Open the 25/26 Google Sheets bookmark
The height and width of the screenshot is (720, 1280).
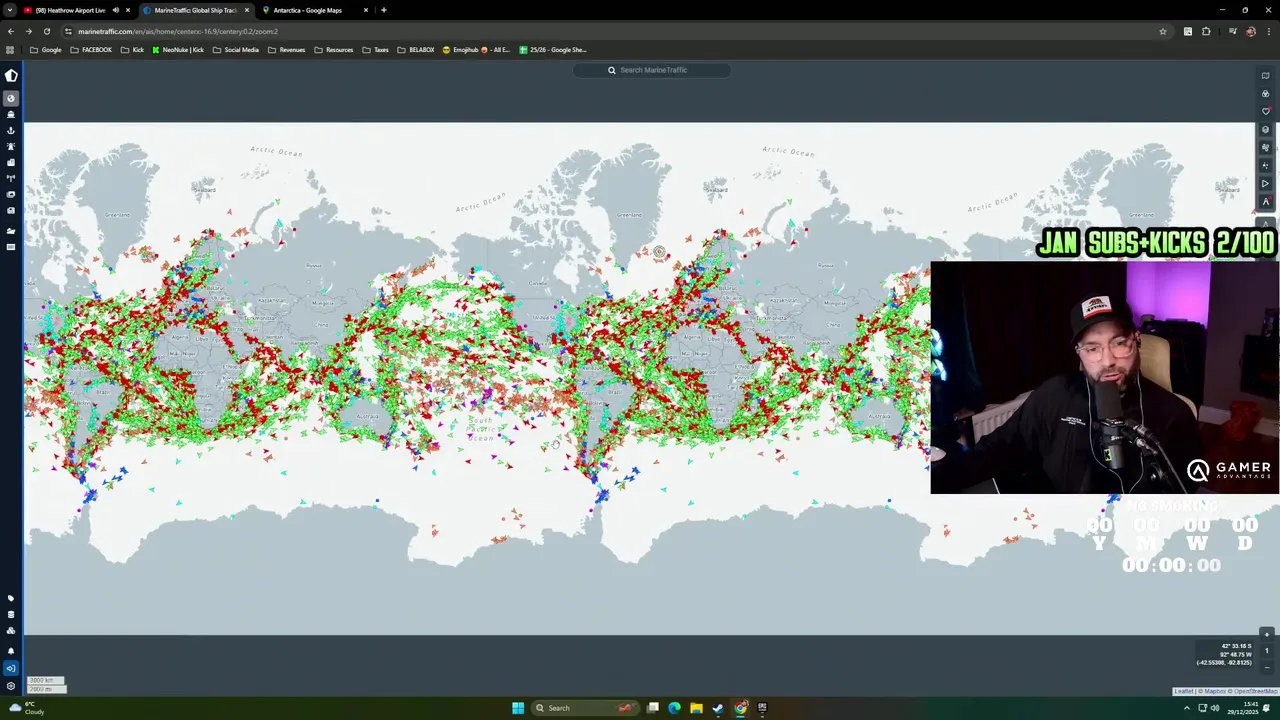553,50
